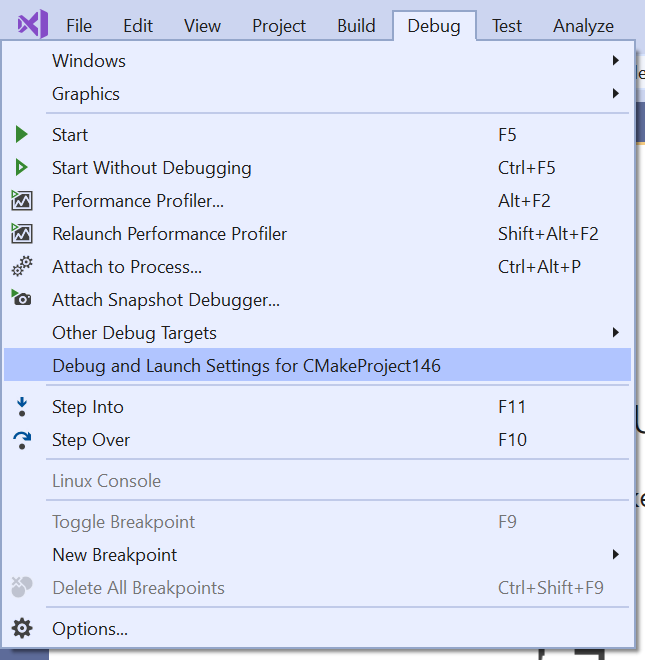The image size is (645, 660).
Task: Choose Start Without Debugging
Action: [x=317, y=168]
